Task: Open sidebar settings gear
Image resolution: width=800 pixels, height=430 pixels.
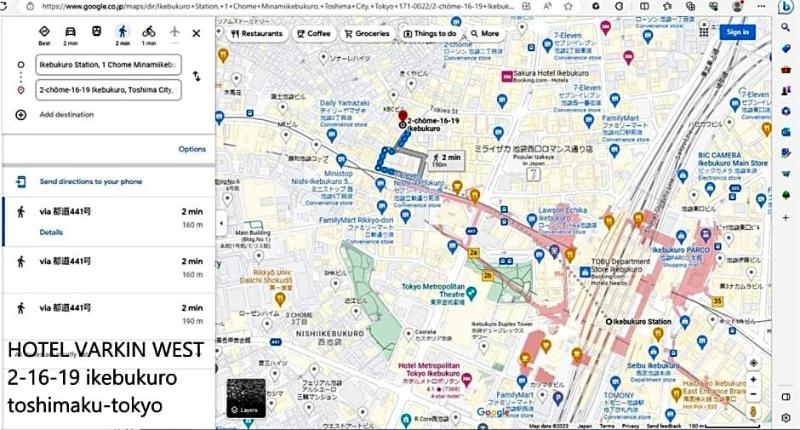Action: click(x=786, y=417)
